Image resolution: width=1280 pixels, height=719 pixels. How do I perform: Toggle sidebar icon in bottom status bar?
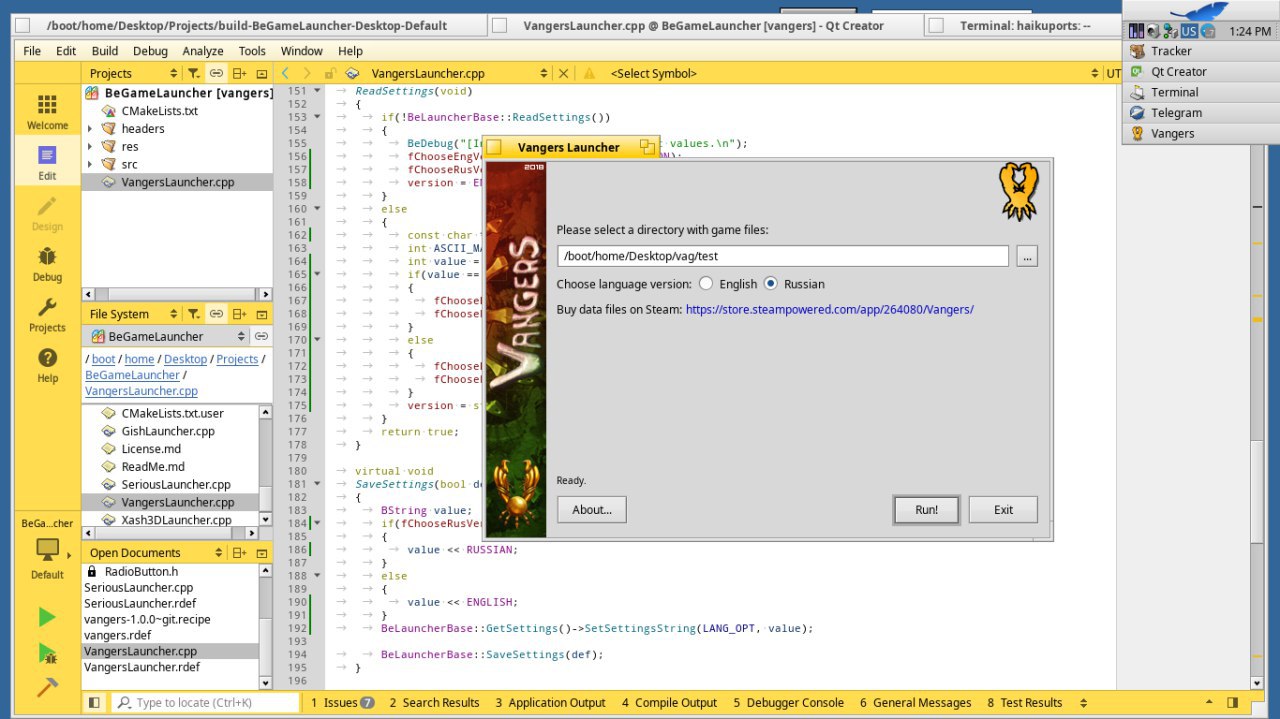pyautogui.click(x=94, y=702)
